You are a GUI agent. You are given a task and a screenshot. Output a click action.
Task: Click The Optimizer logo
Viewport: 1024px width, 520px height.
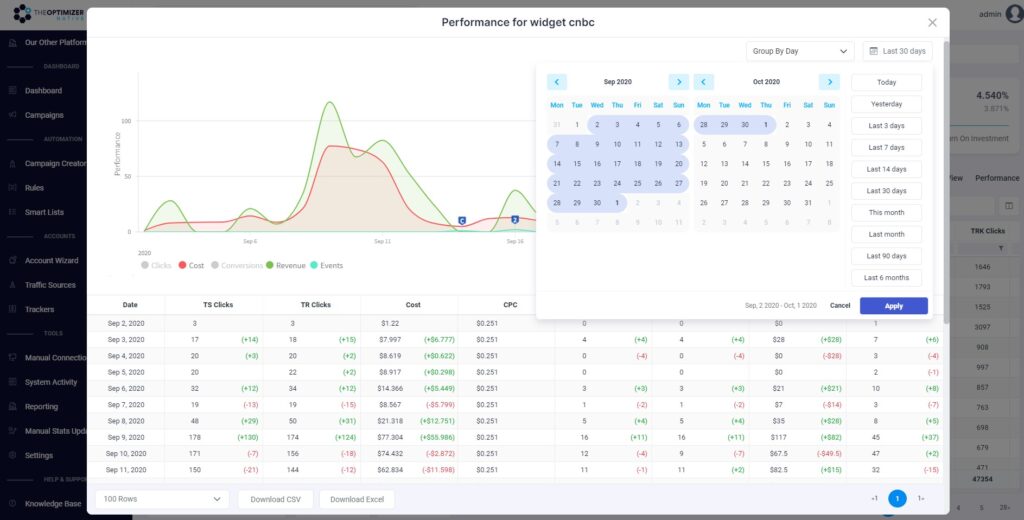point(49,13)
